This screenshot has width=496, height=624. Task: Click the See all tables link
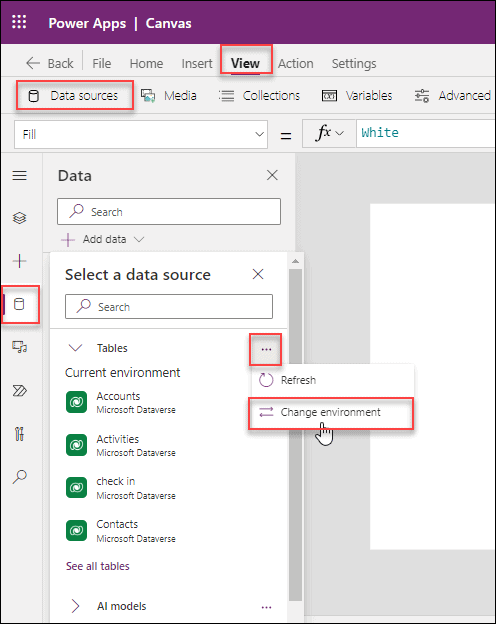point(98,566)
